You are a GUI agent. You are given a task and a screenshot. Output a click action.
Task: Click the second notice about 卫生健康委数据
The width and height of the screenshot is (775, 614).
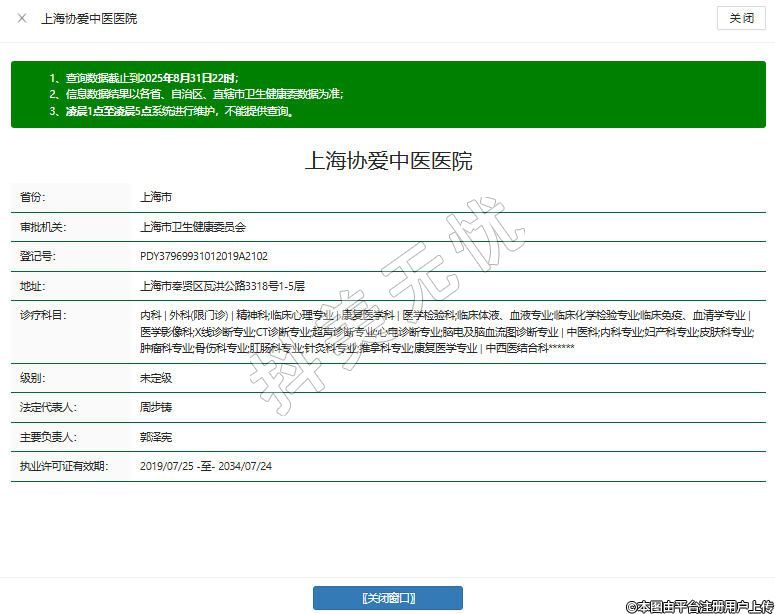point(196,94)
